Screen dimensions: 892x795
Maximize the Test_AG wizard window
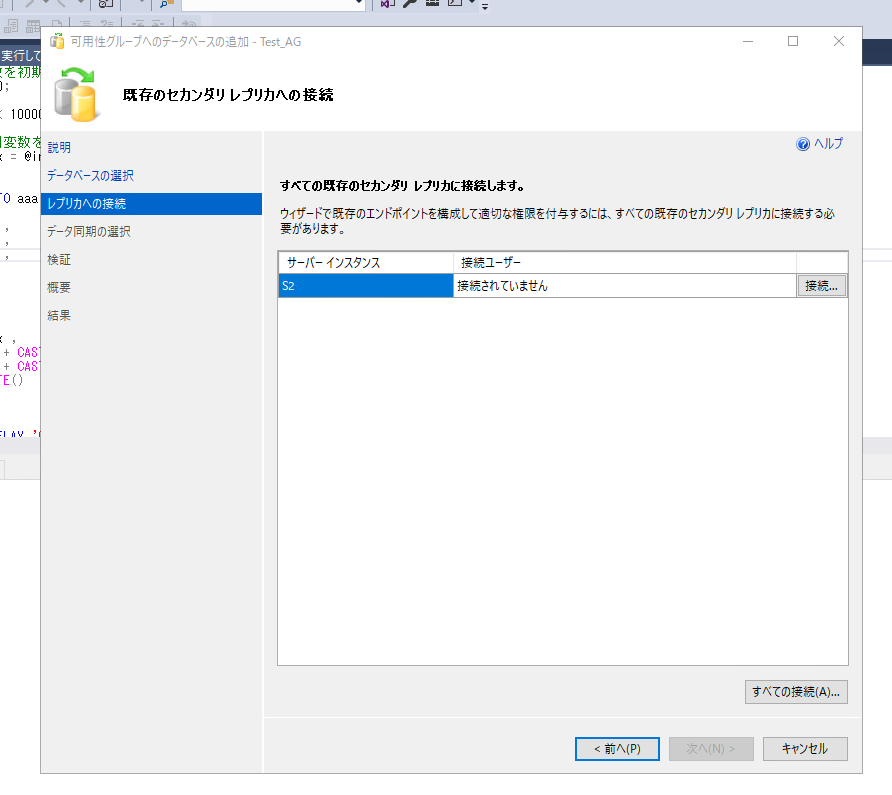coord(793,42)
